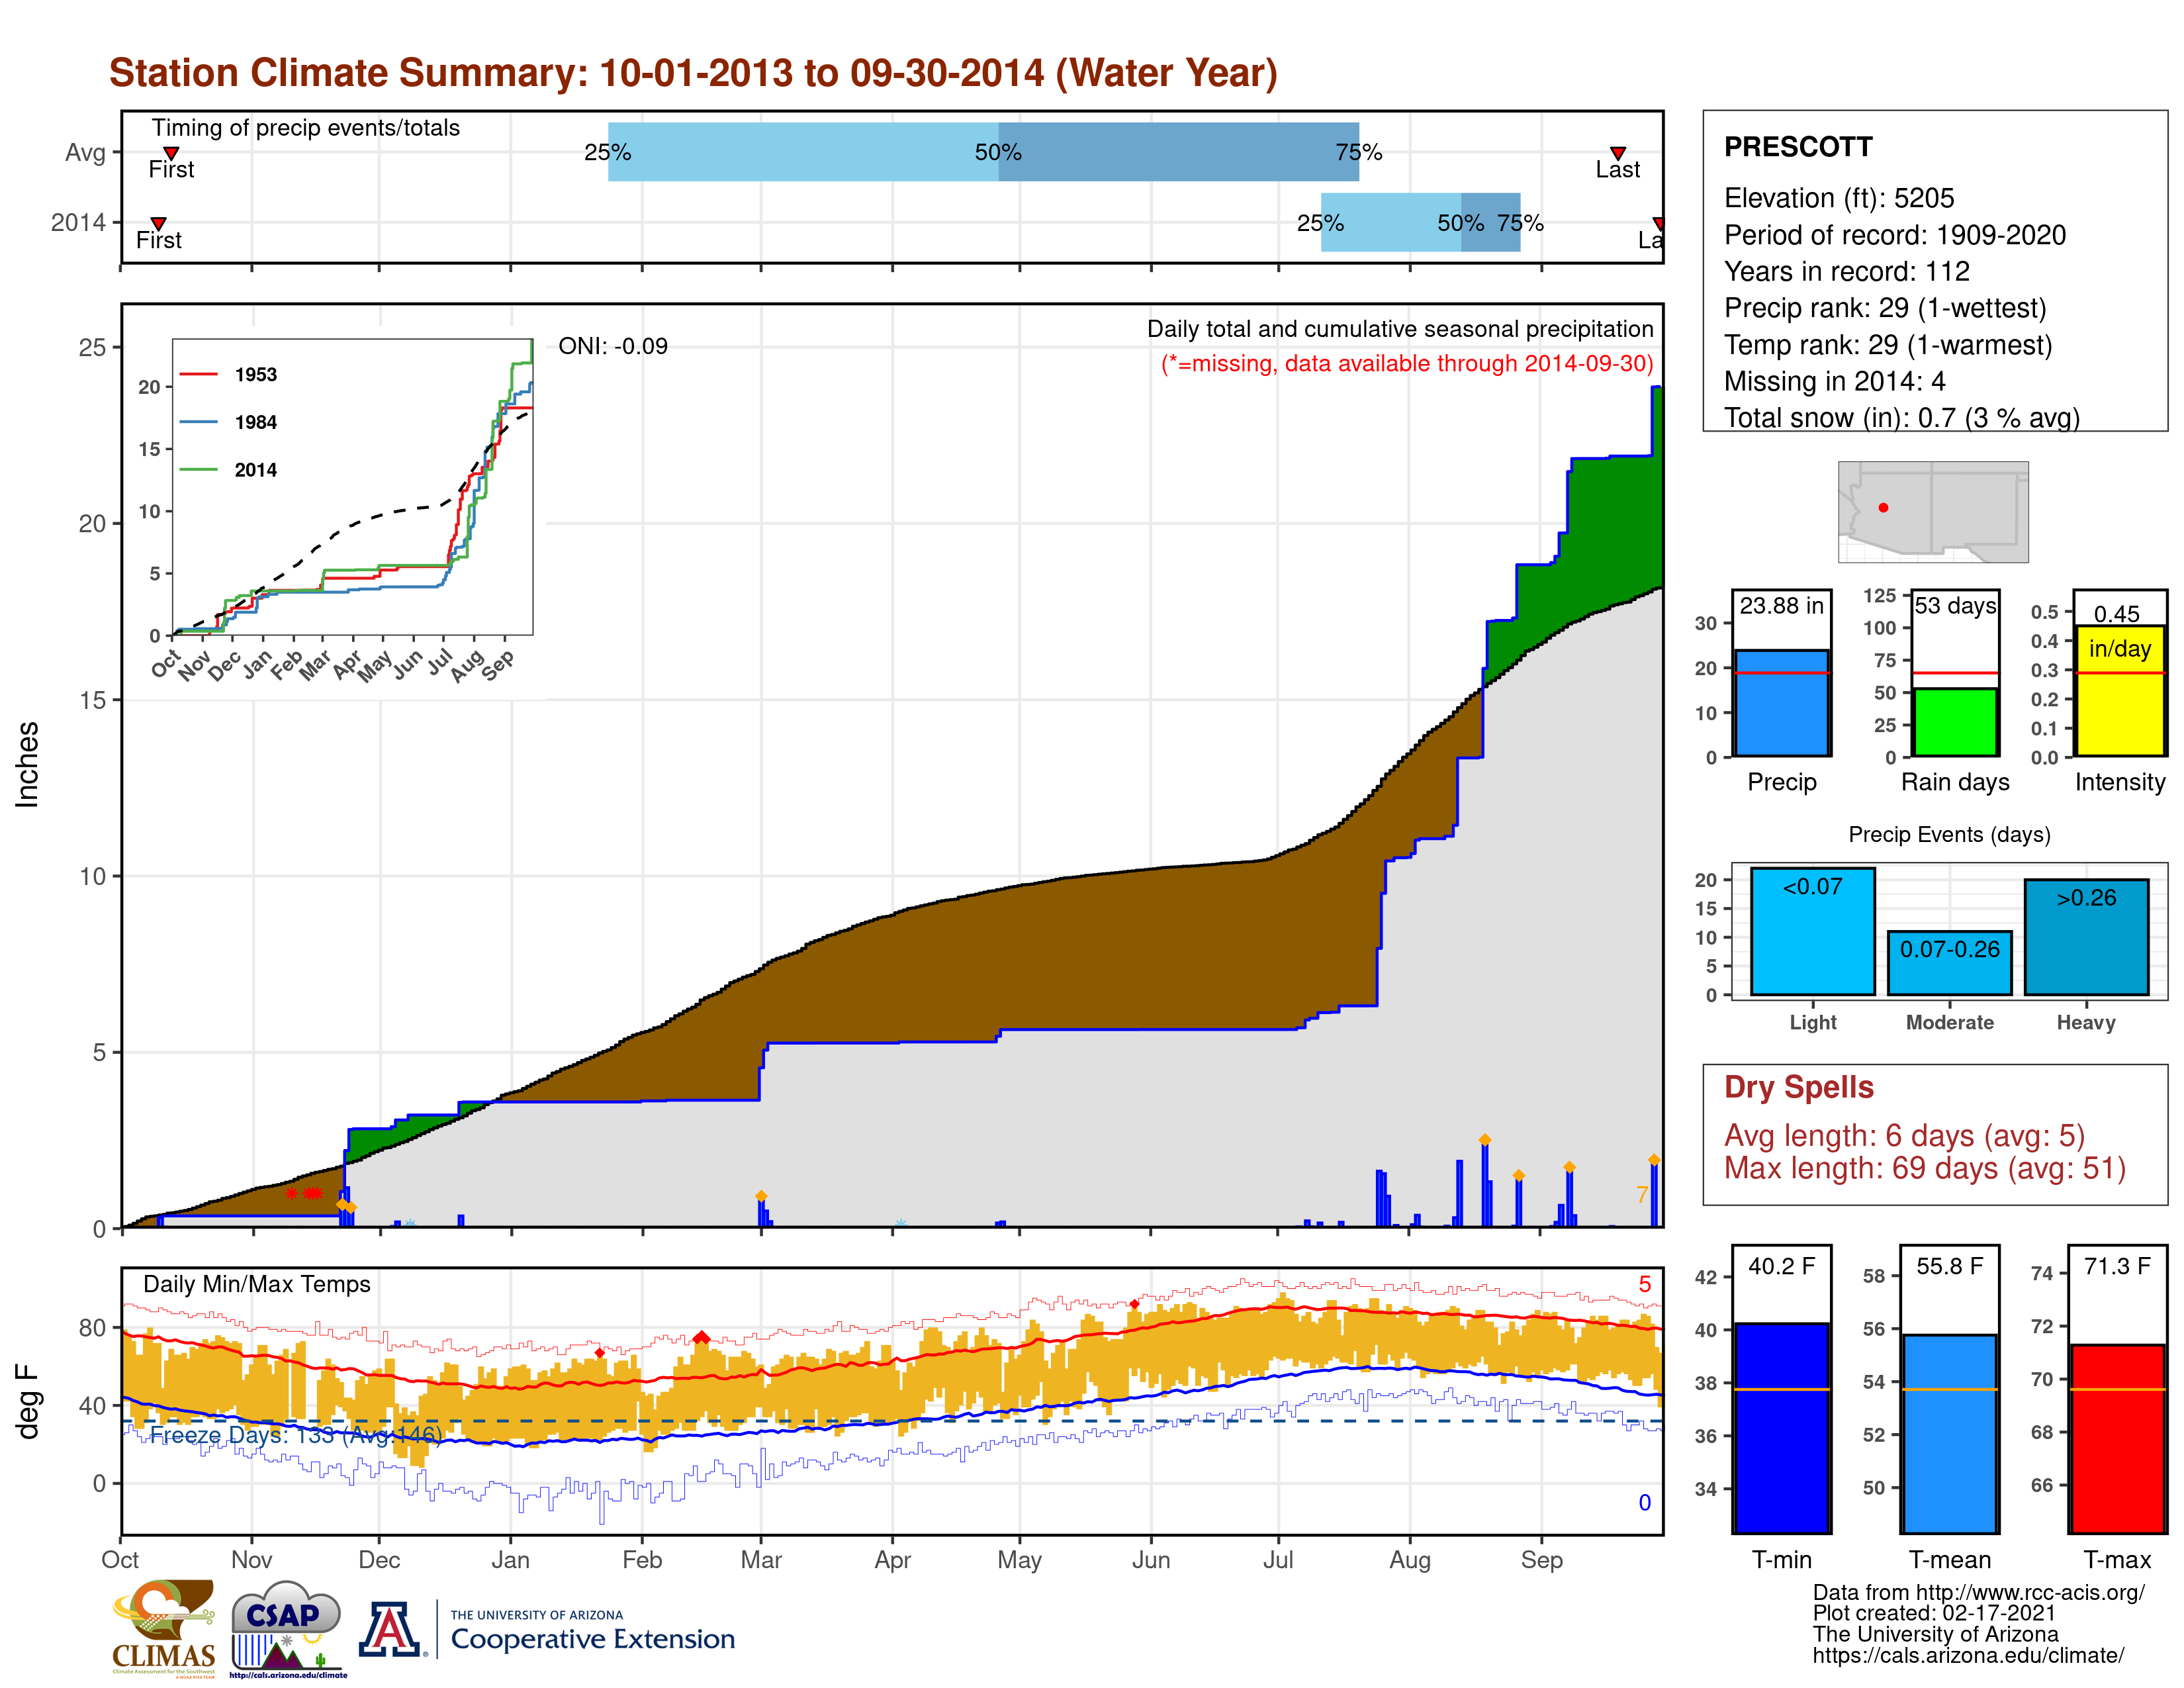Image resolution: width=2184 pixels, height=1688 pixels.
Task: Click the 2014 First red triangle marker
Action: coord(158,224)
